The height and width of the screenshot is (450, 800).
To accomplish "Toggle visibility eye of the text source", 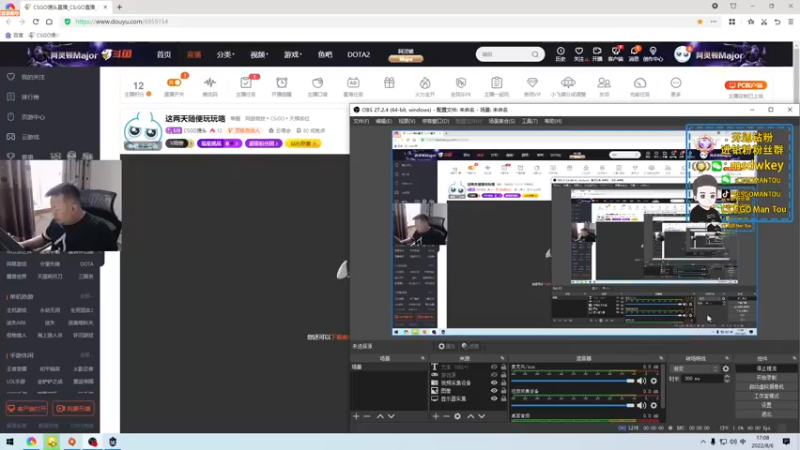I will [494, 367].
